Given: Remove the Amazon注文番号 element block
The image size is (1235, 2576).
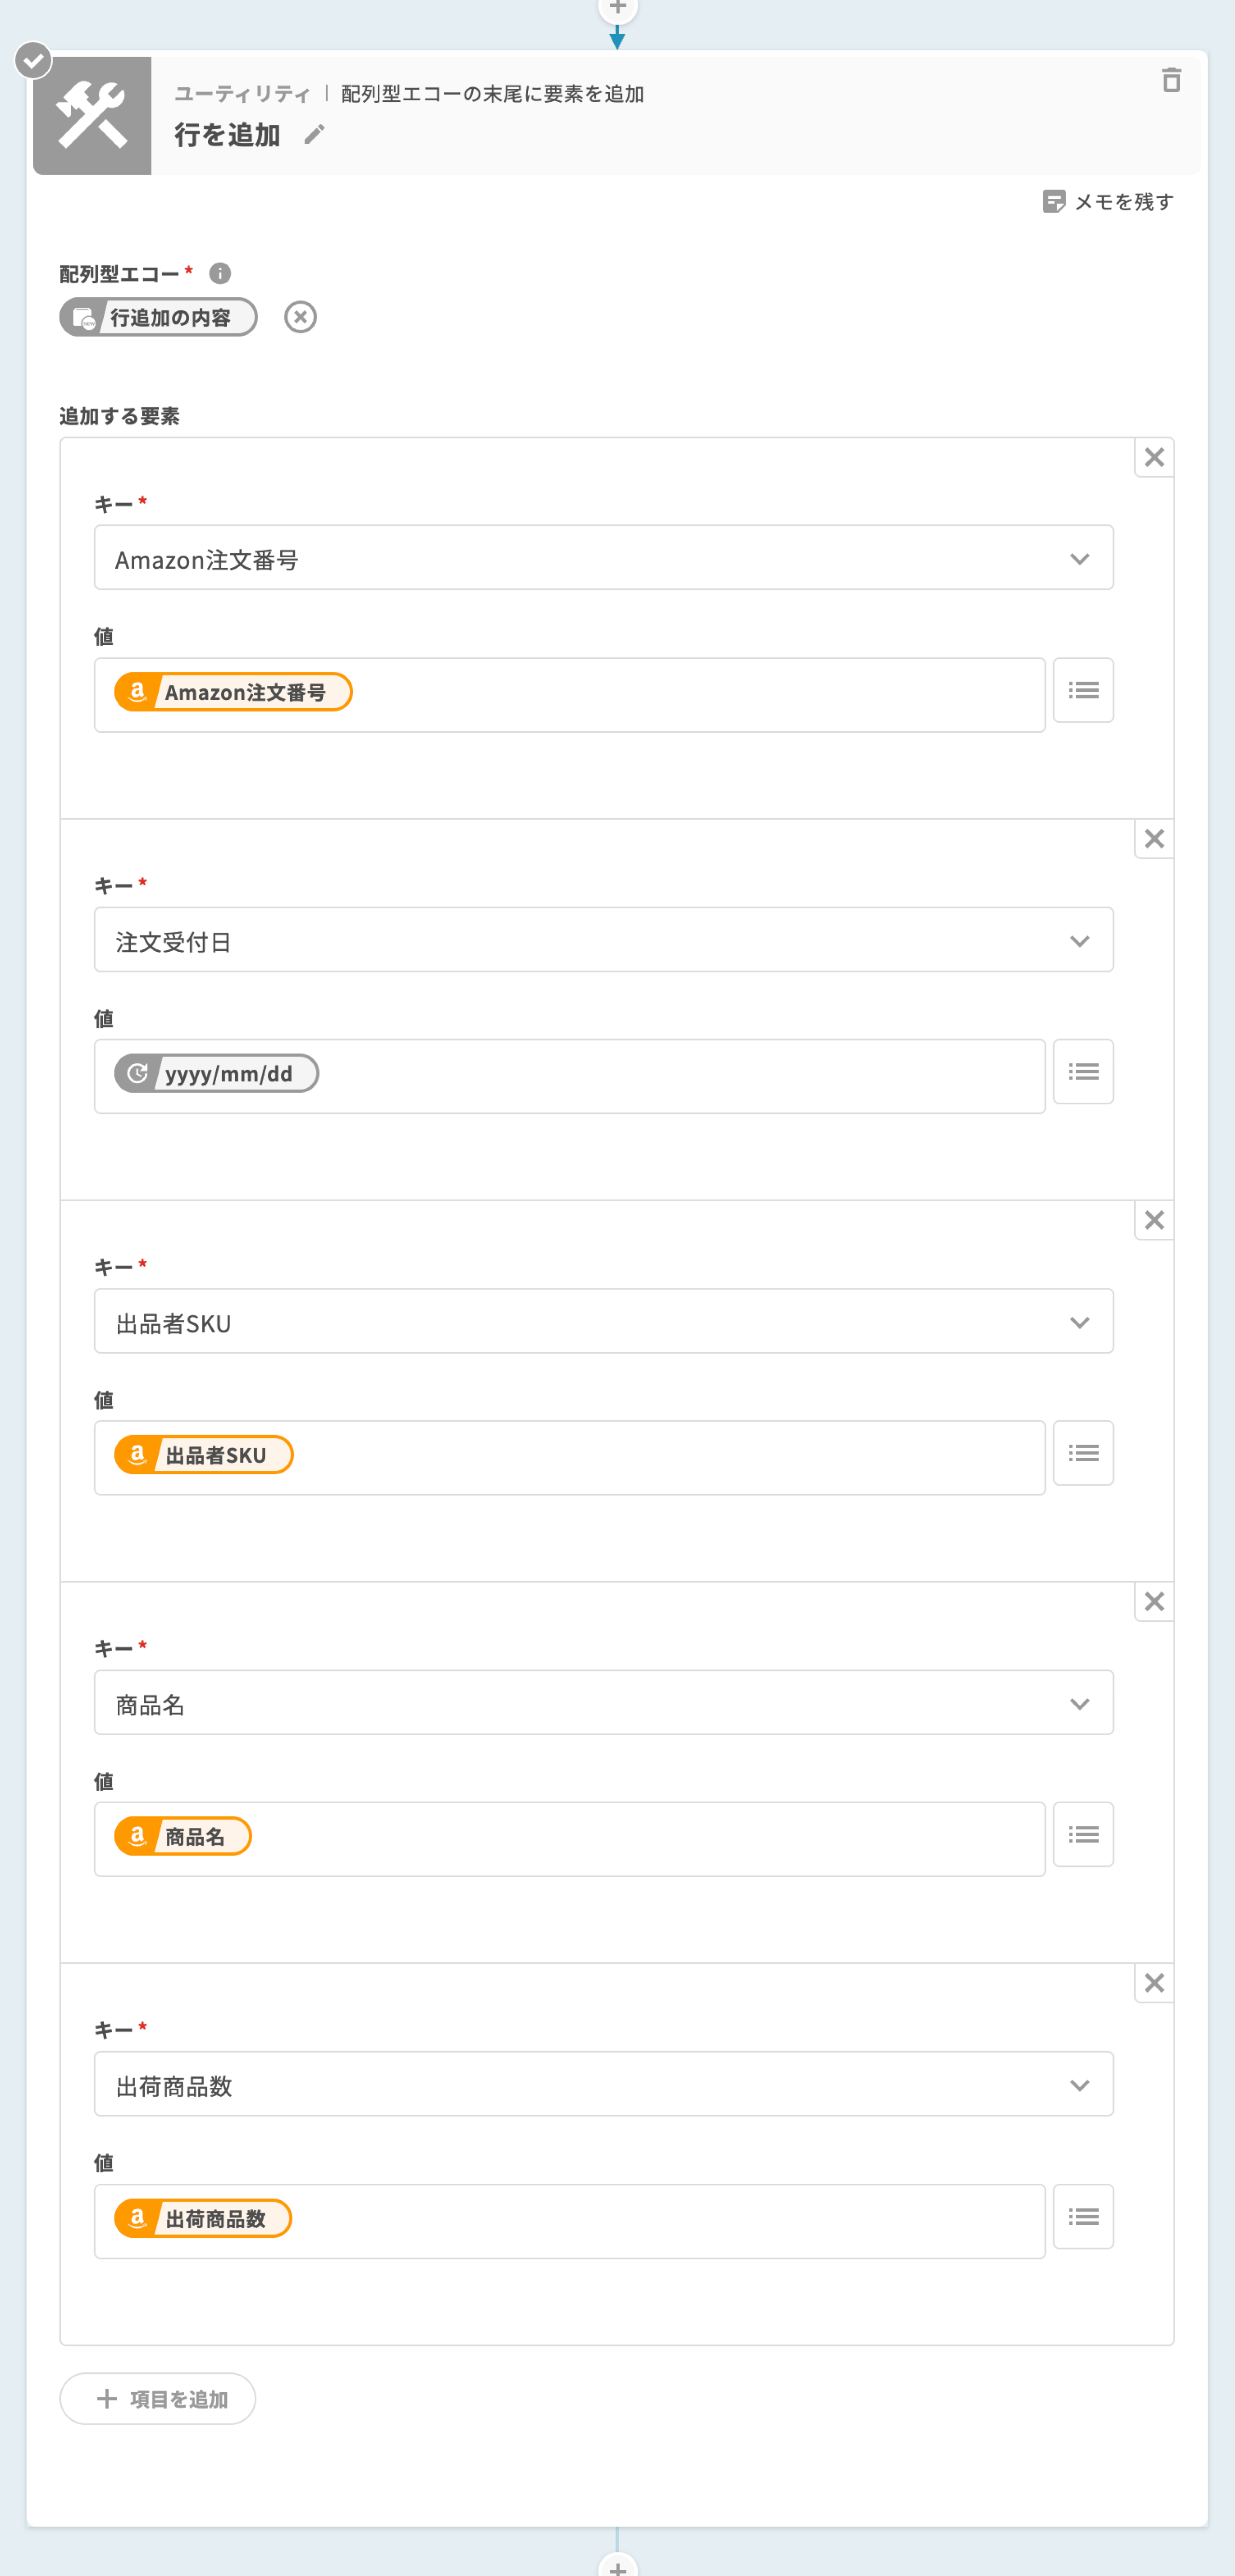Looking at the screenshot, I should (x=1153, y=458).
